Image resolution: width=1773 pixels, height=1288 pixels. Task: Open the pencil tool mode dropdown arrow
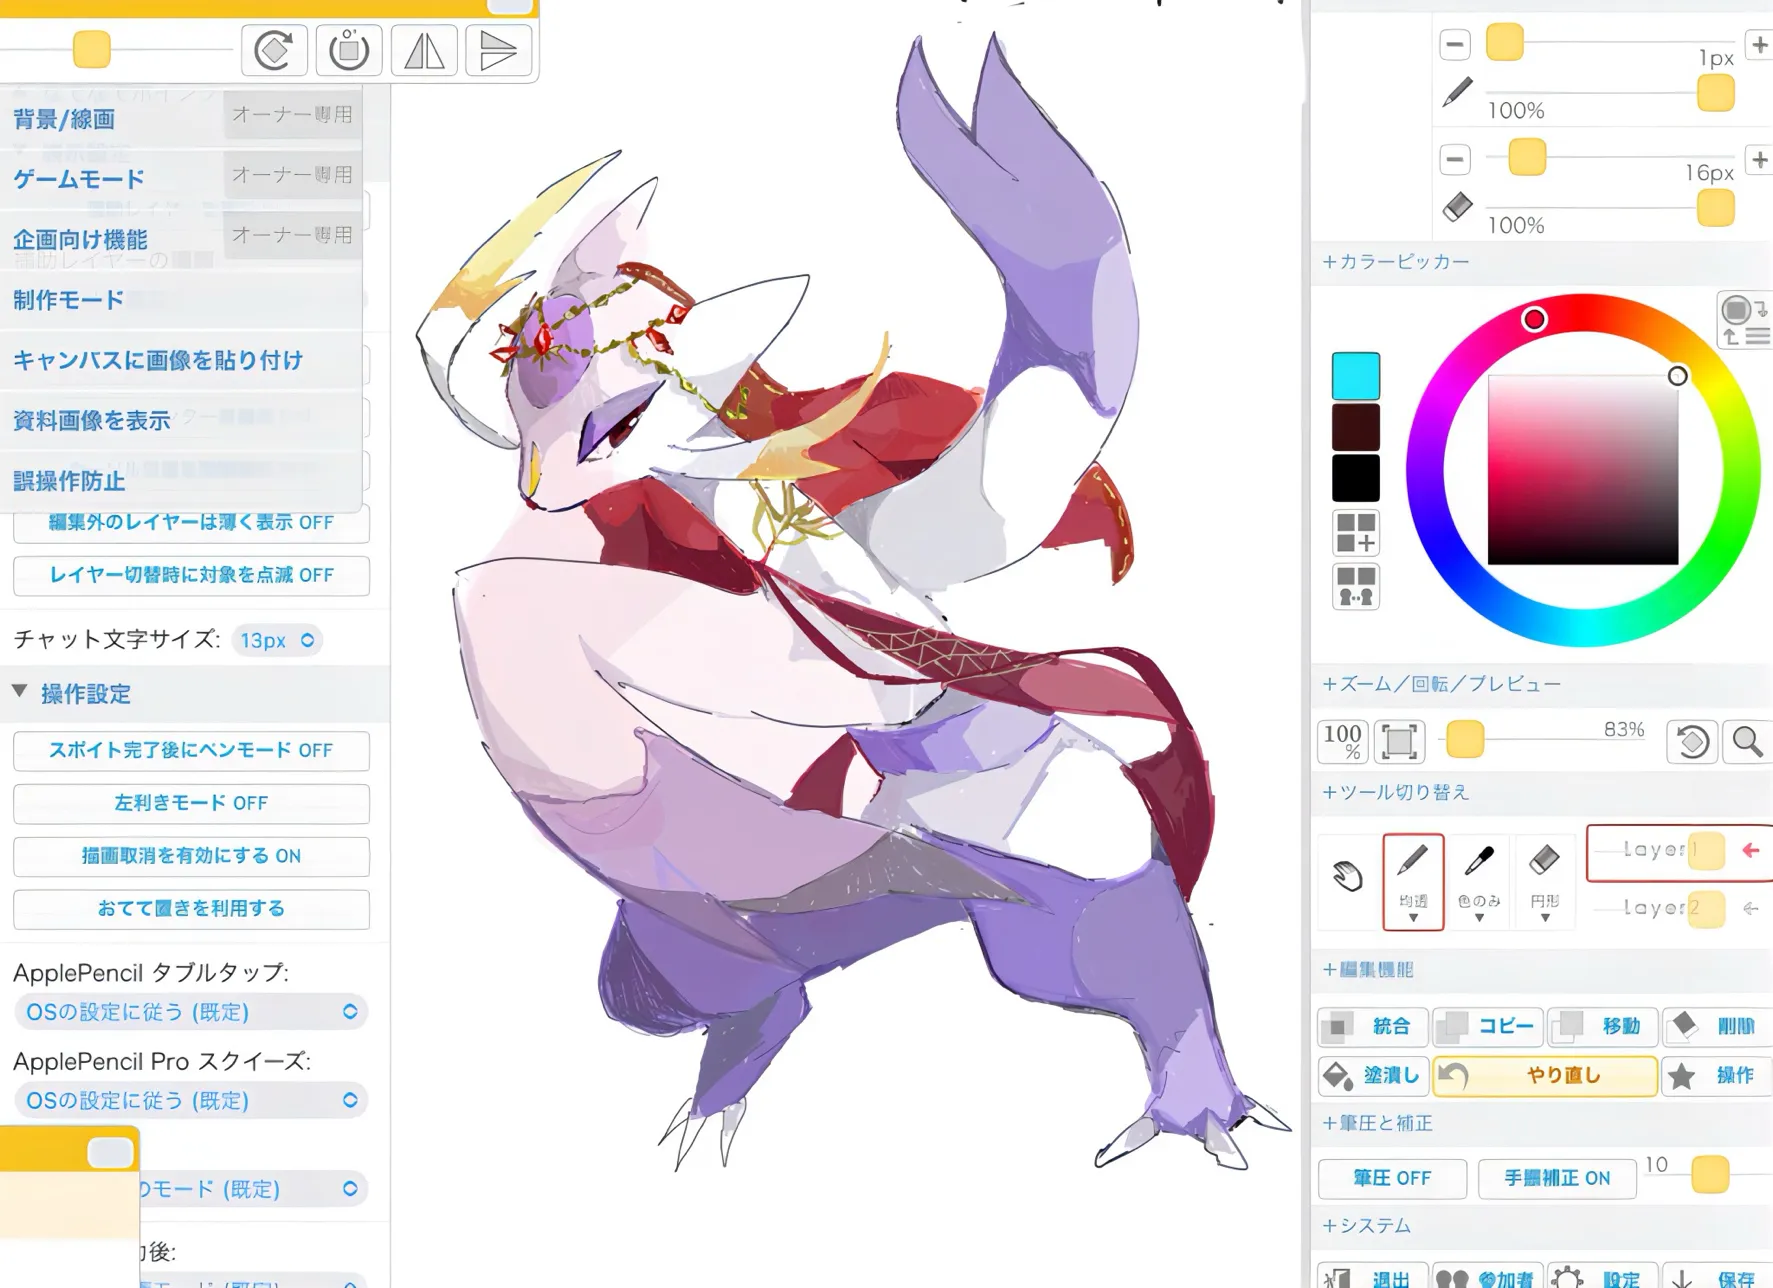[1413, 918]
